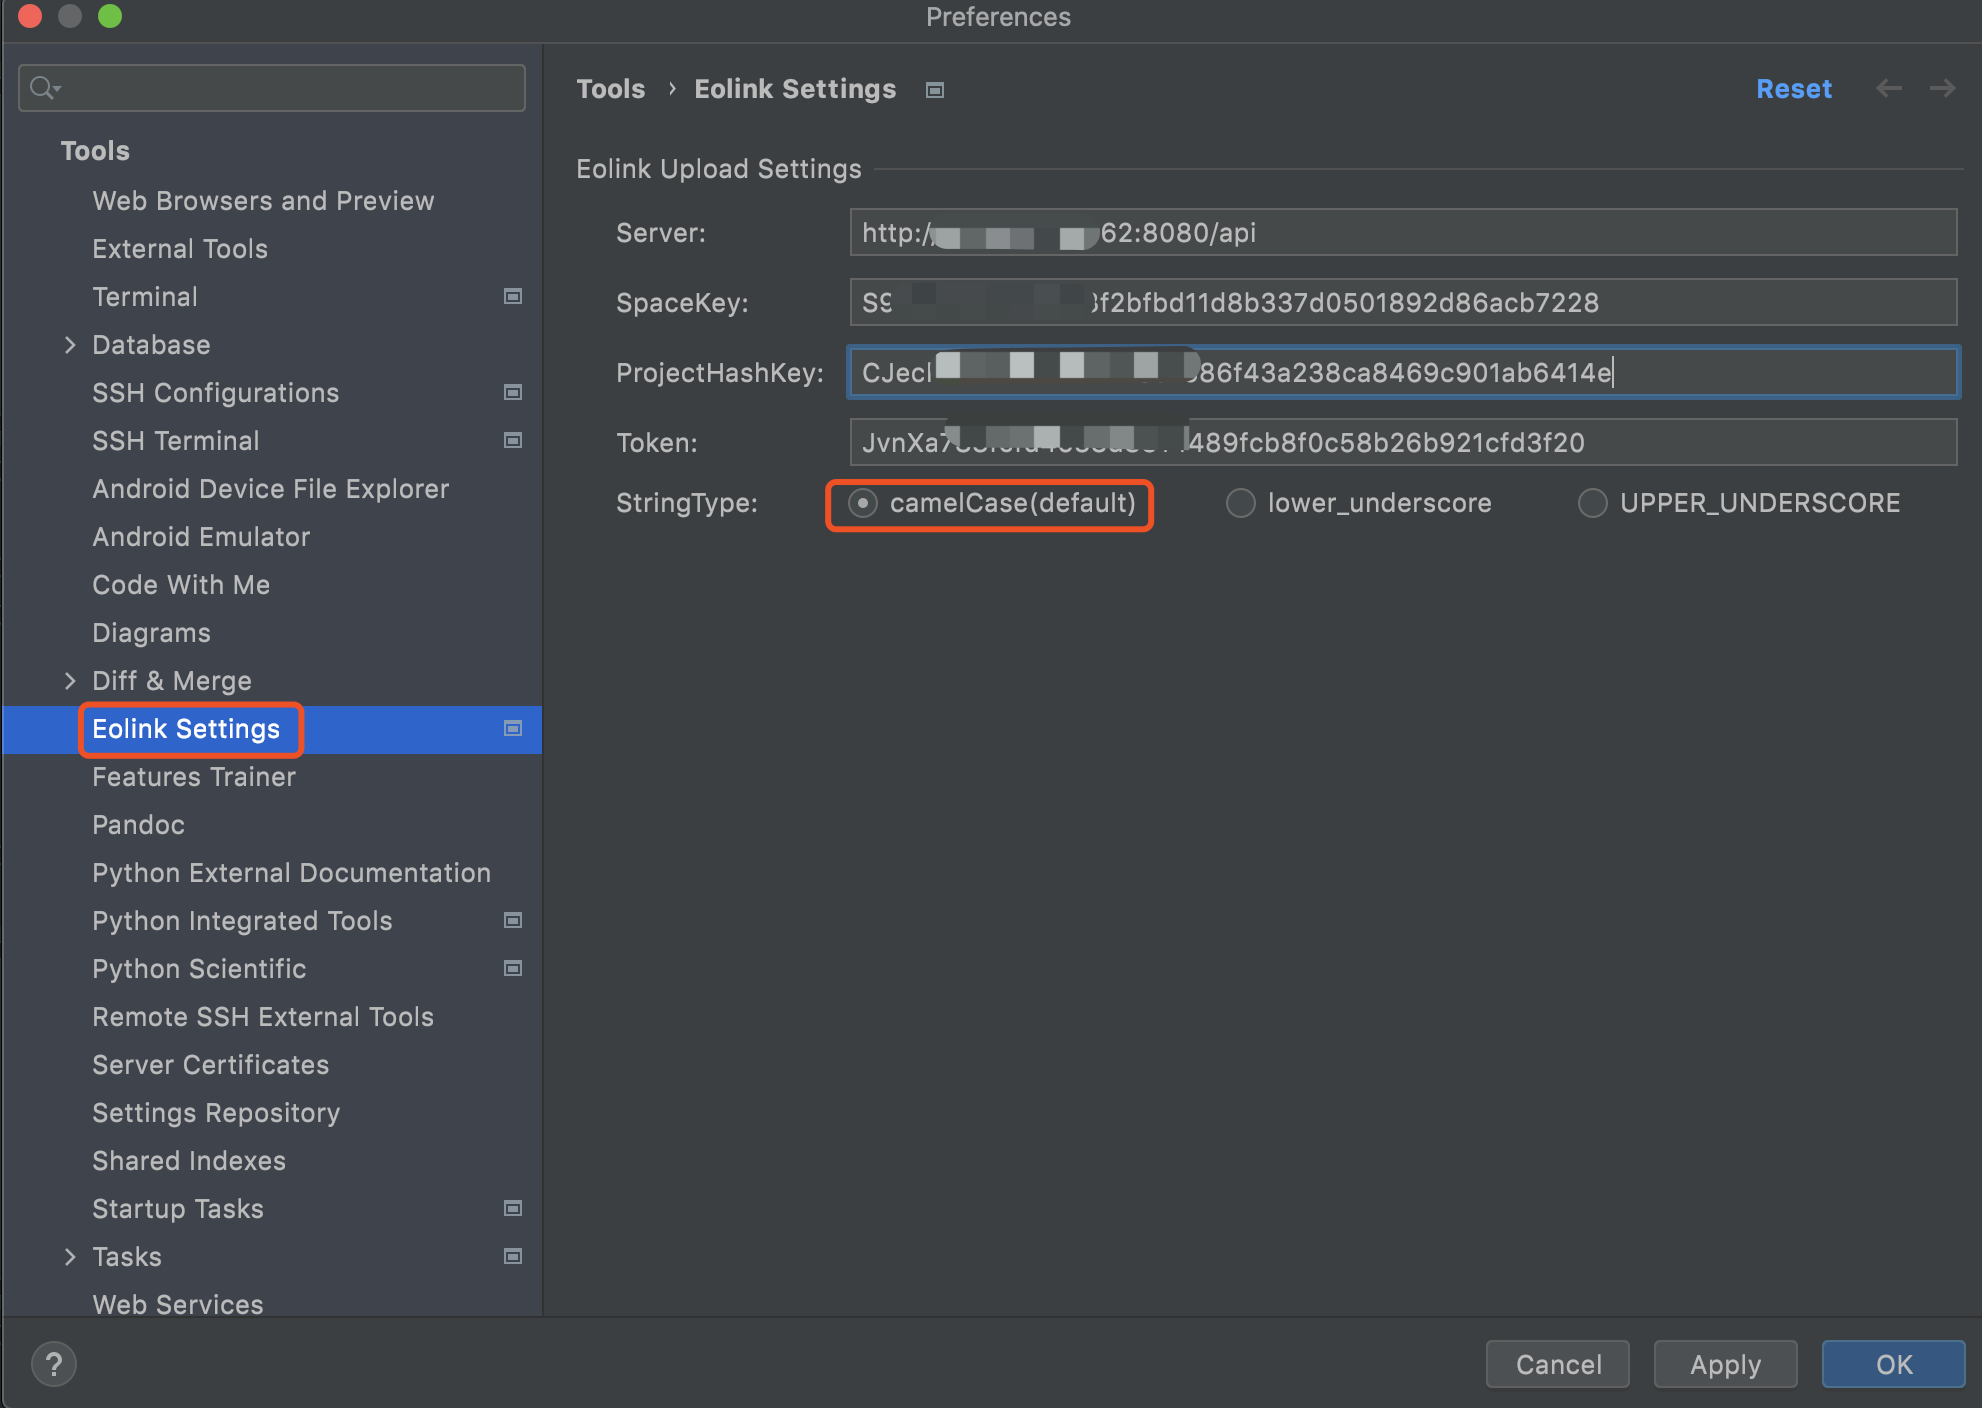
Task: Click the project icon on Eolink Settings row
Action: click(x=513, y=728)
